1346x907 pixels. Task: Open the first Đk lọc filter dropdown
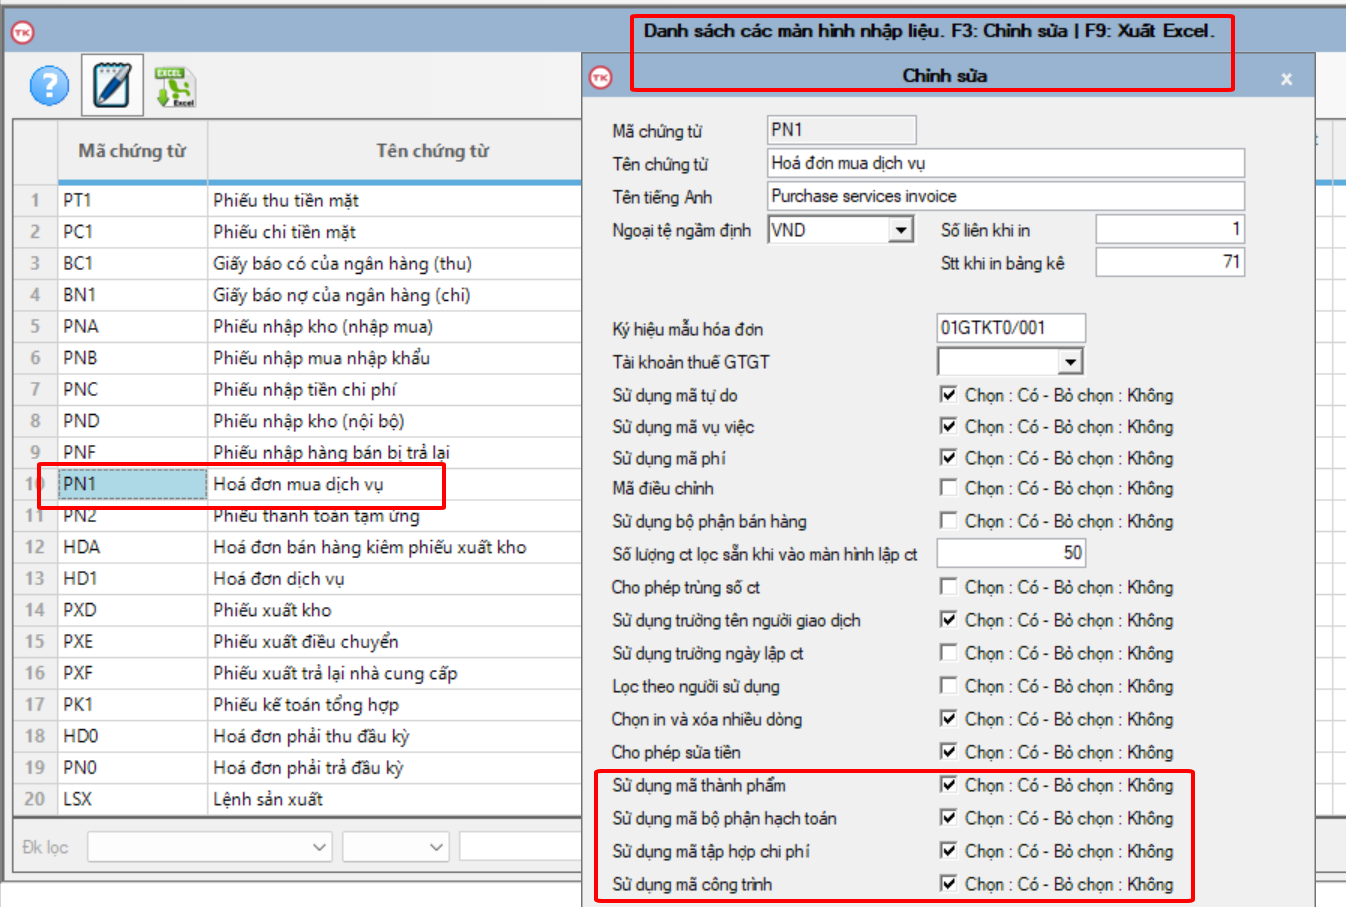click(319, 847)
